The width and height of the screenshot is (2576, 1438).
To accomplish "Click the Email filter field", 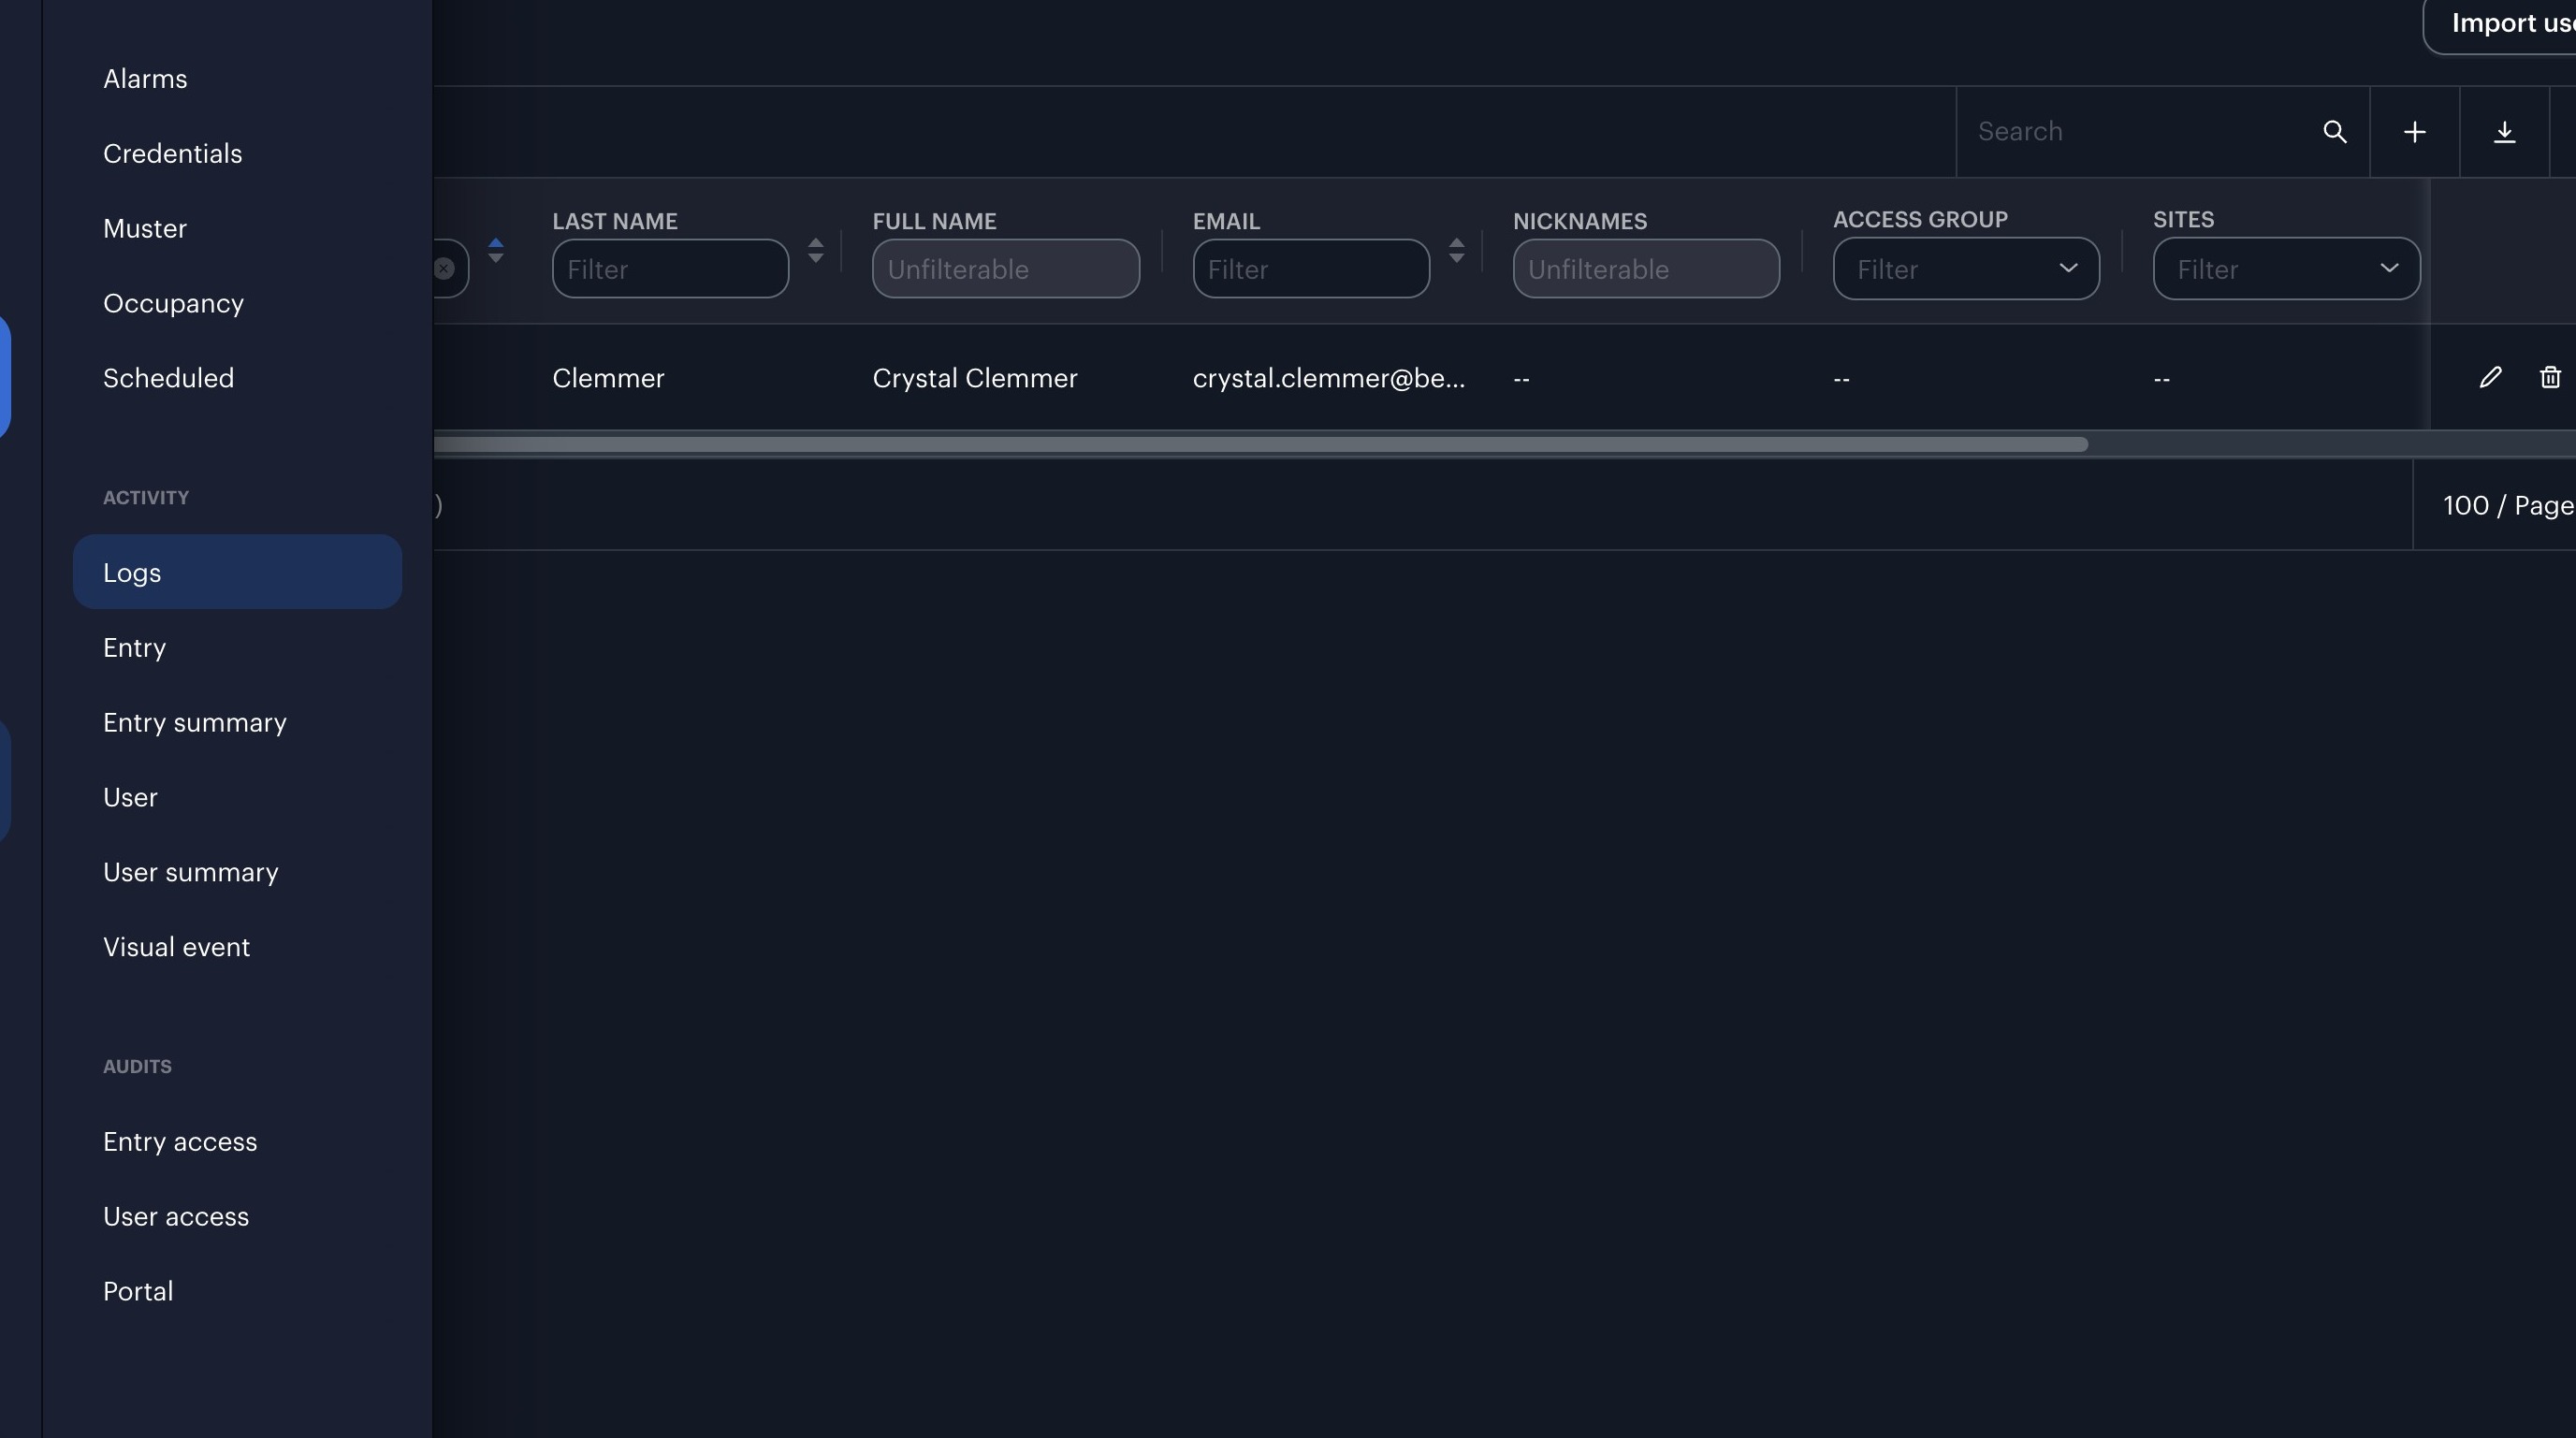I will click(1310, 268).
